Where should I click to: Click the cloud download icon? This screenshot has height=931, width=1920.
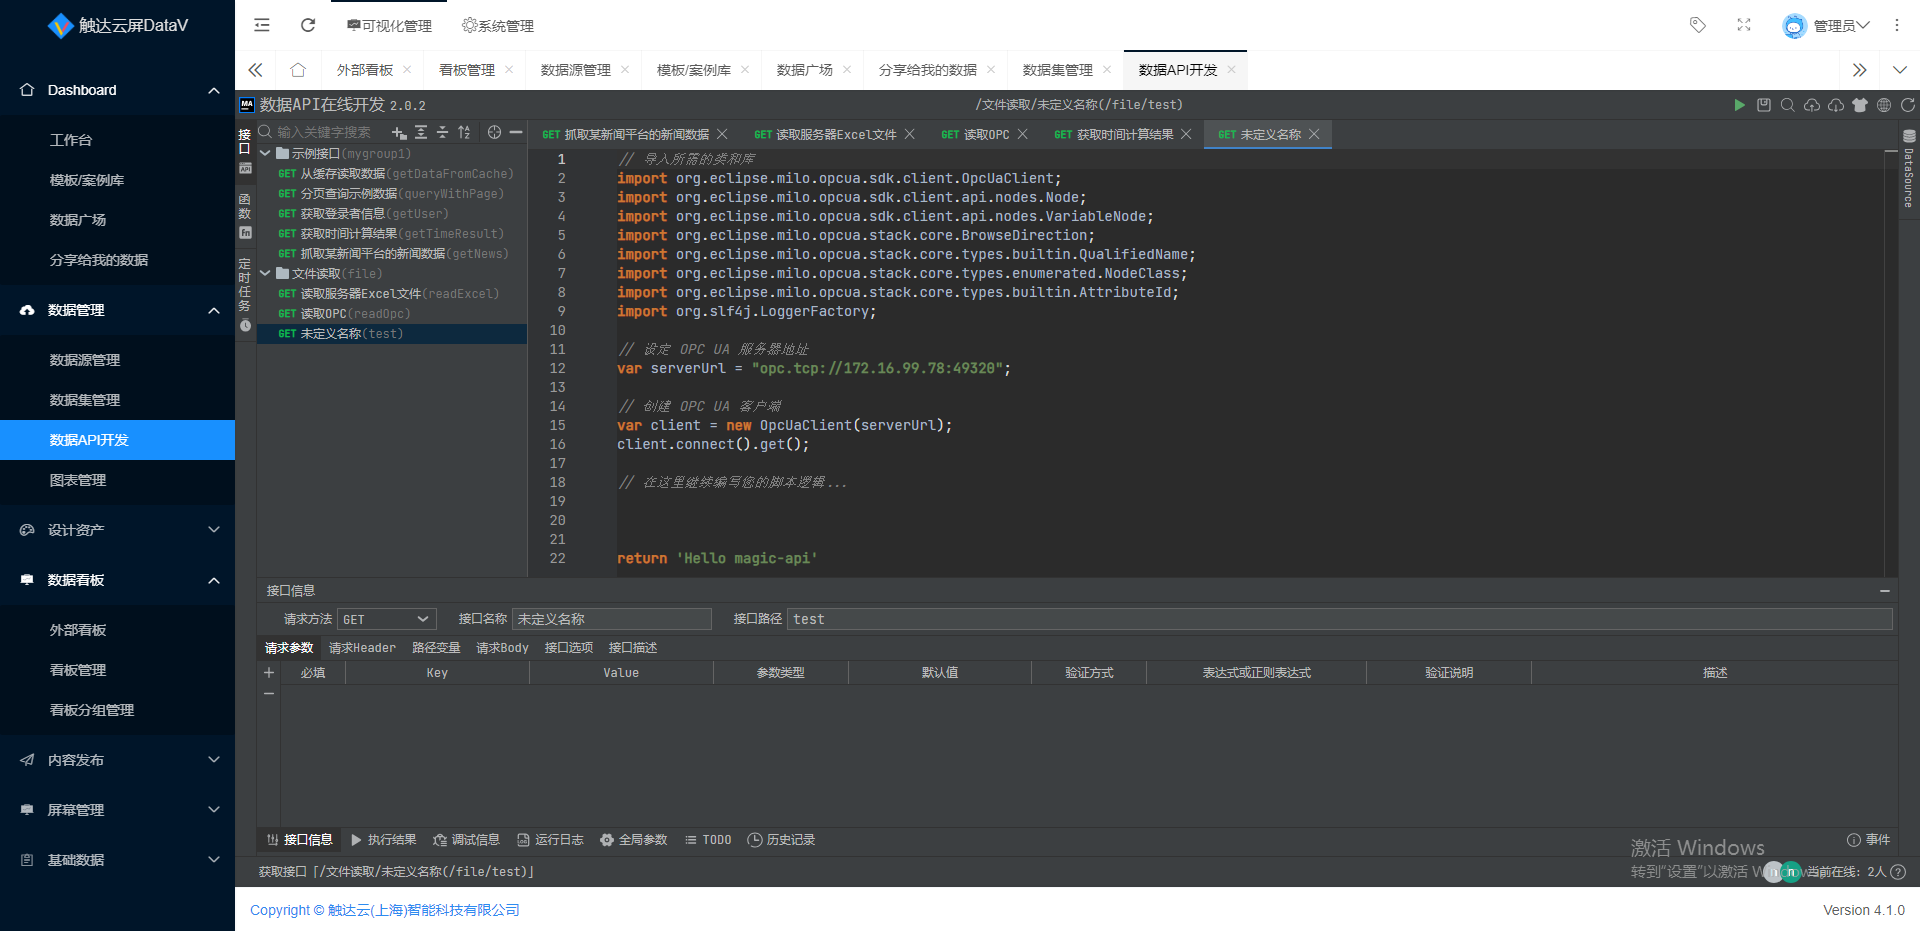(x=1836, y=105)
